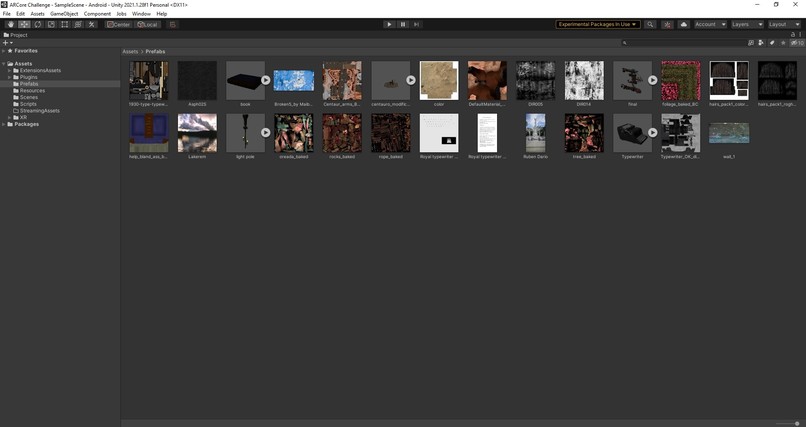
Task: Adjust the thumbnail size slider
Action: 788,423
